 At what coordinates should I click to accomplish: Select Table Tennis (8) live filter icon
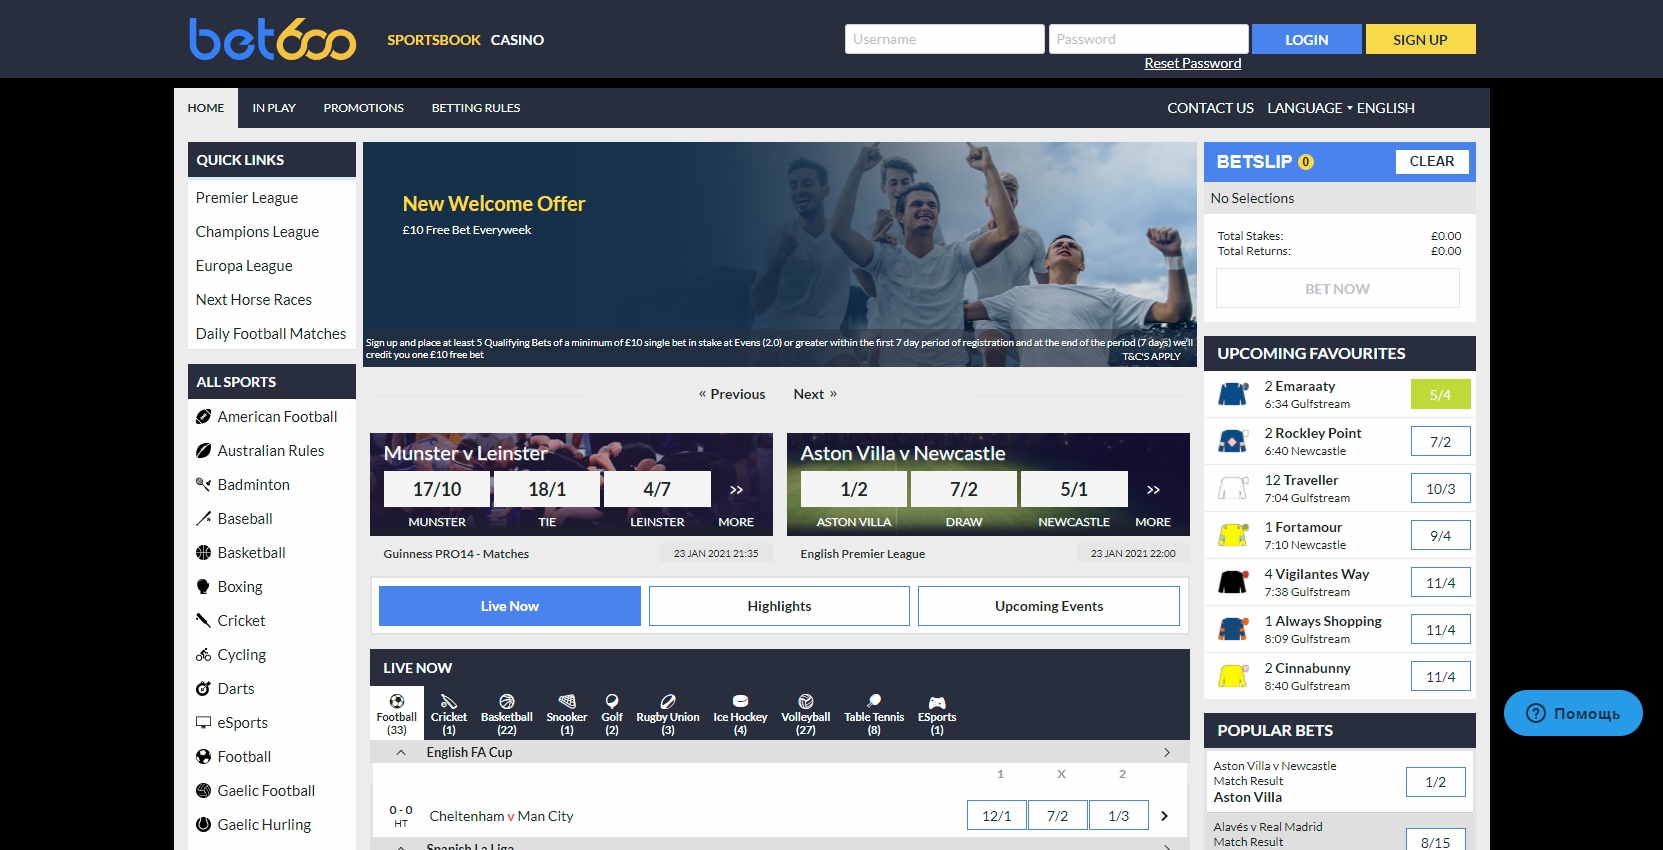tap(874, 702)
